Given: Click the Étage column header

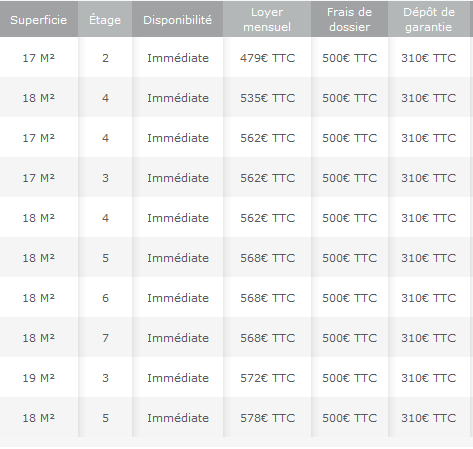Looking at the screenshot, I should click(105, 19).
